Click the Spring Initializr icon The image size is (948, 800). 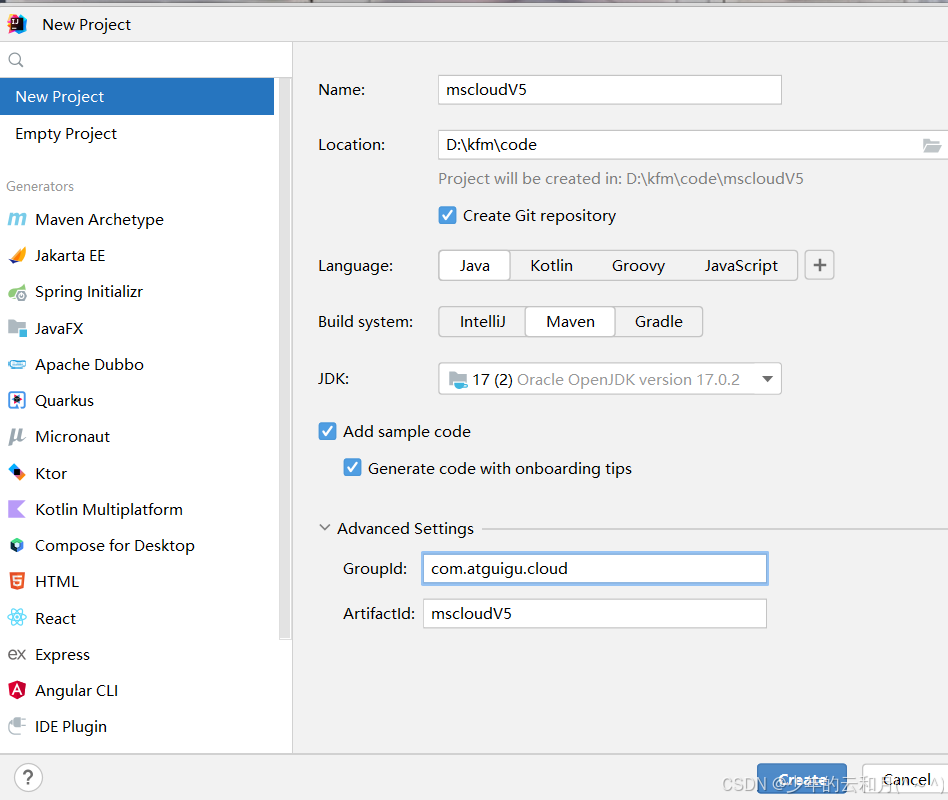17,292
